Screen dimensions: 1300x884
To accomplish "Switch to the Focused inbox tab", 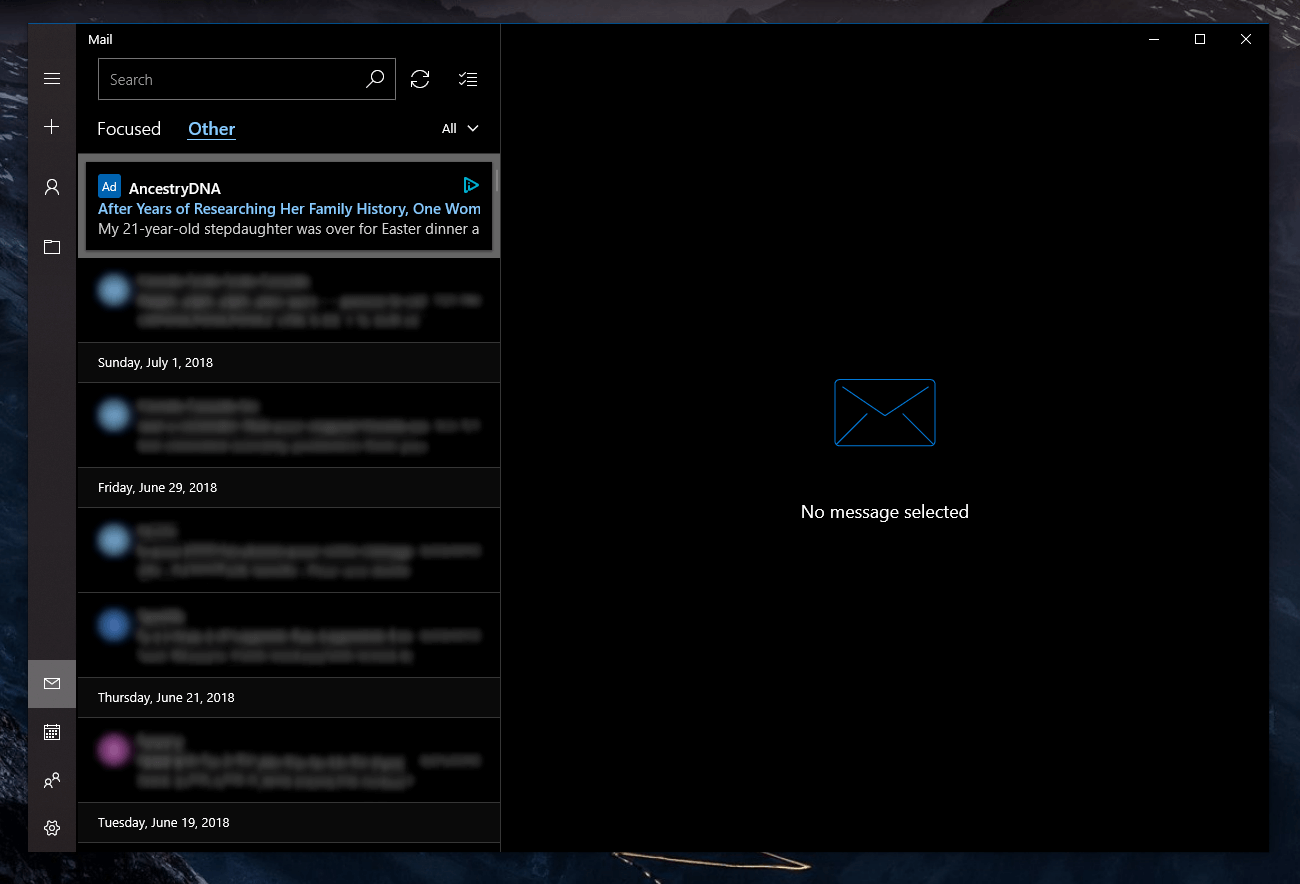I will pos(129,129).
